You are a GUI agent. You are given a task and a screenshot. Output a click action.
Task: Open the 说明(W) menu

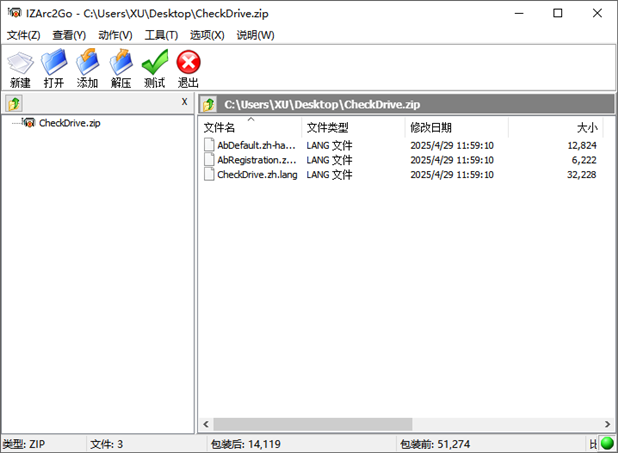pyautogui.click(x=255, y=35)
